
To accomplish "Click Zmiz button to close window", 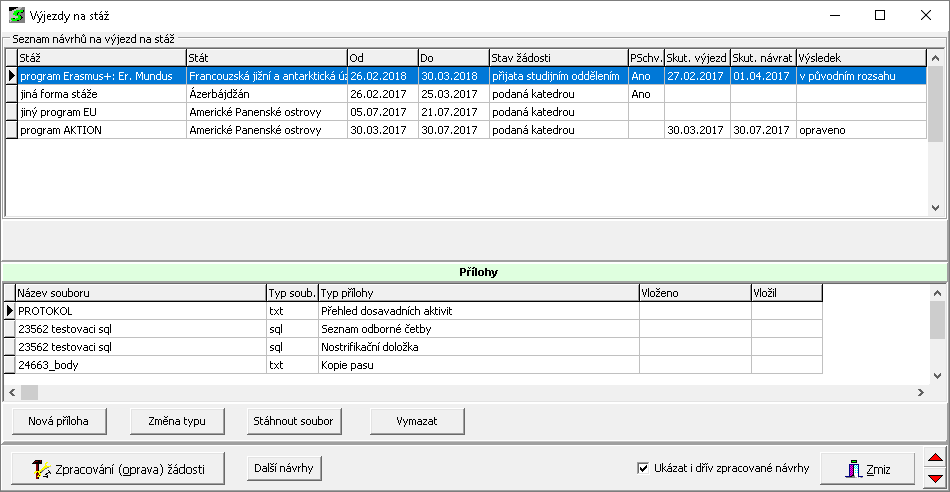I will pyautogui.click(x=867, y=468).
